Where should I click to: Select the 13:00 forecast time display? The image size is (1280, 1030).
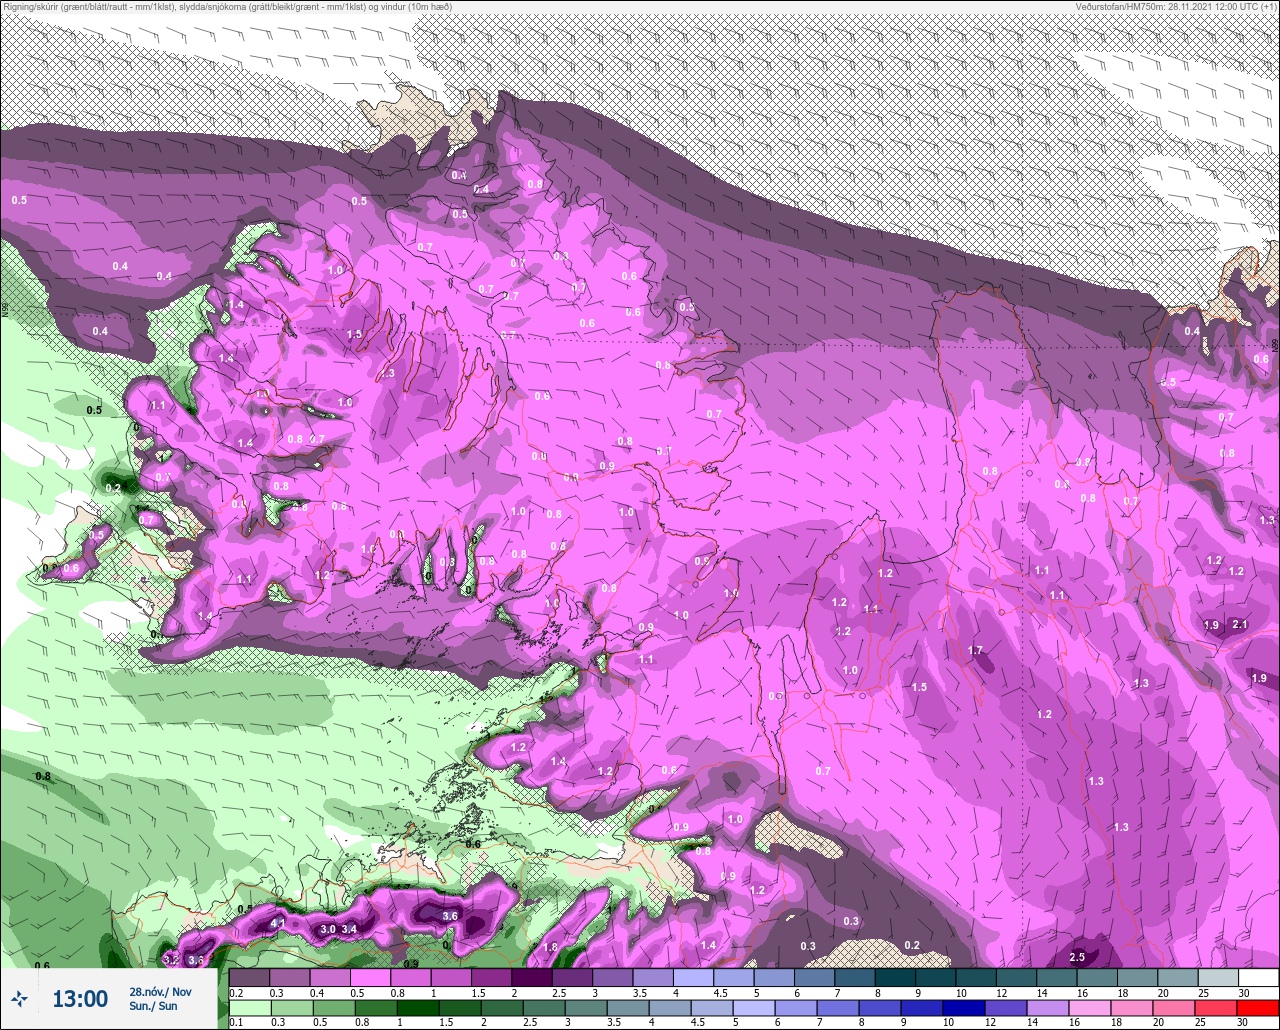click(80, 999)
